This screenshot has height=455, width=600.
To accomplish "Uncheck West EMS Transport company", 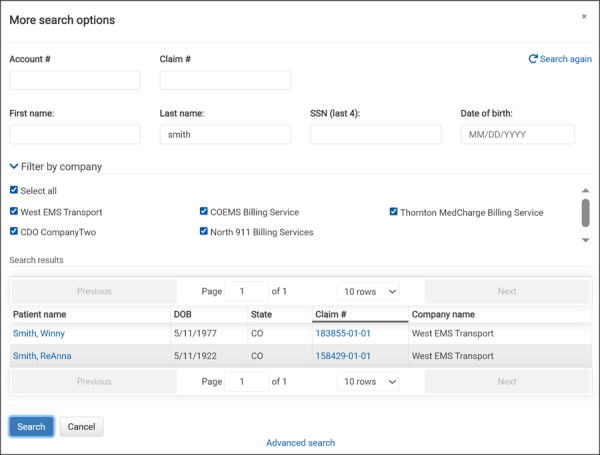I will [x=14, y=212].
